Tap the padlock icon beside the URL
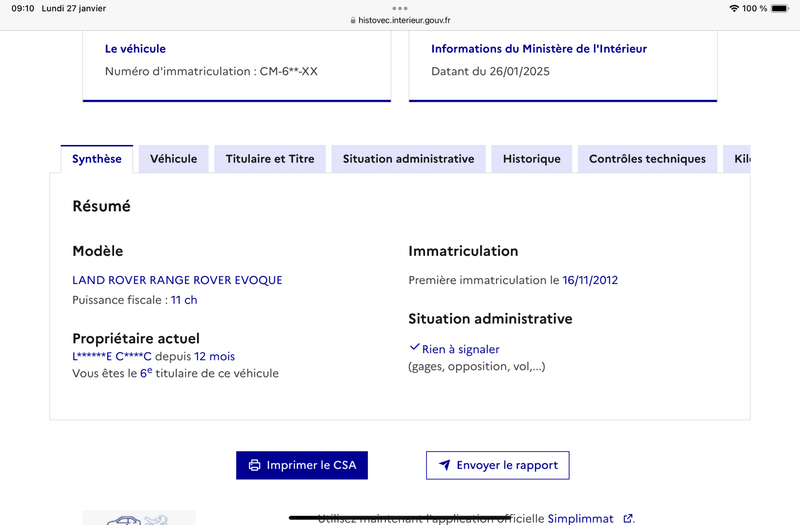Viewport: 800px width, 525px height. 353,20
